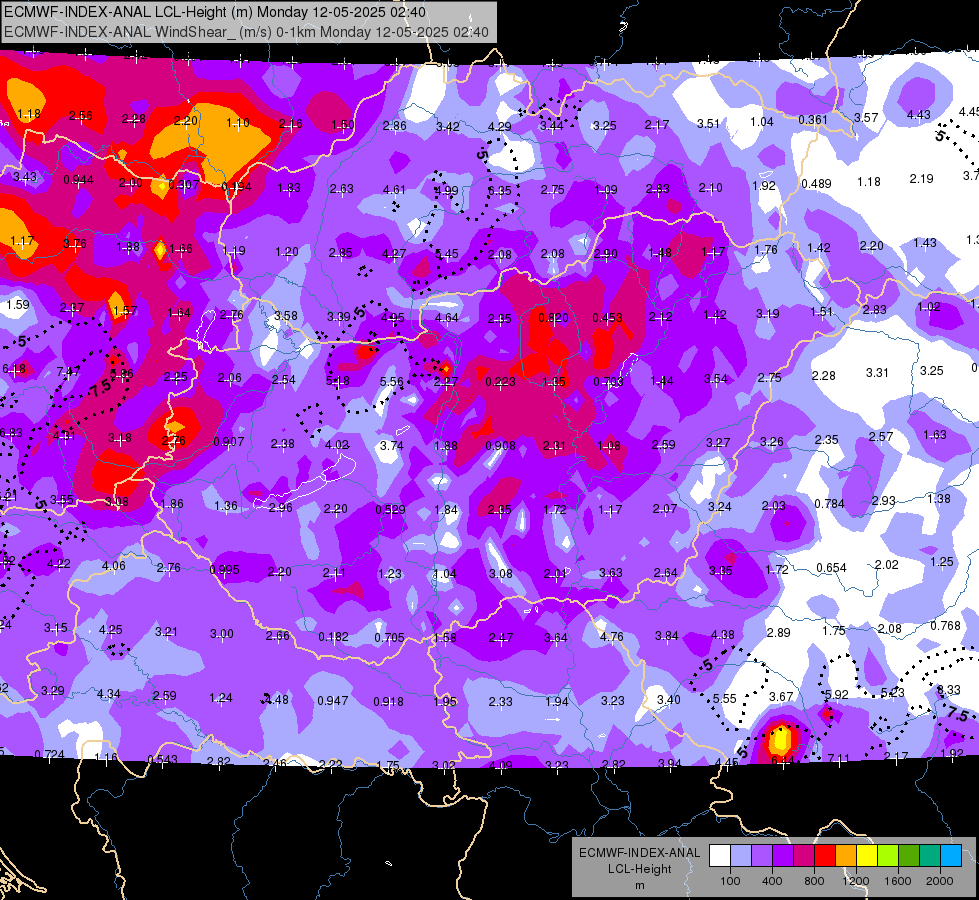This screenshot has width=979, height=900.
Task: Click the wind shear value 0.654
Action: click(832, 567)
